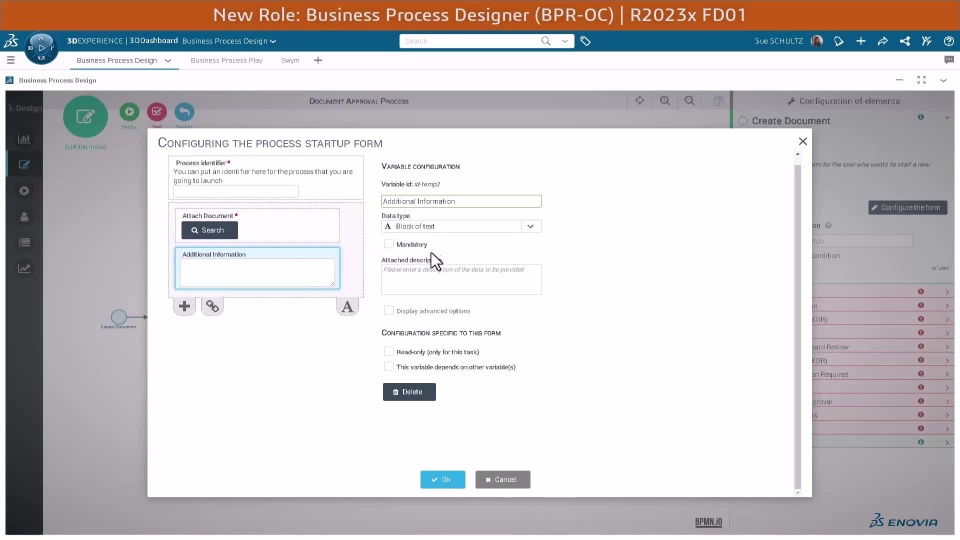
Task: Select the play circle icon in left sidebar
Action: tap(24, 191)
